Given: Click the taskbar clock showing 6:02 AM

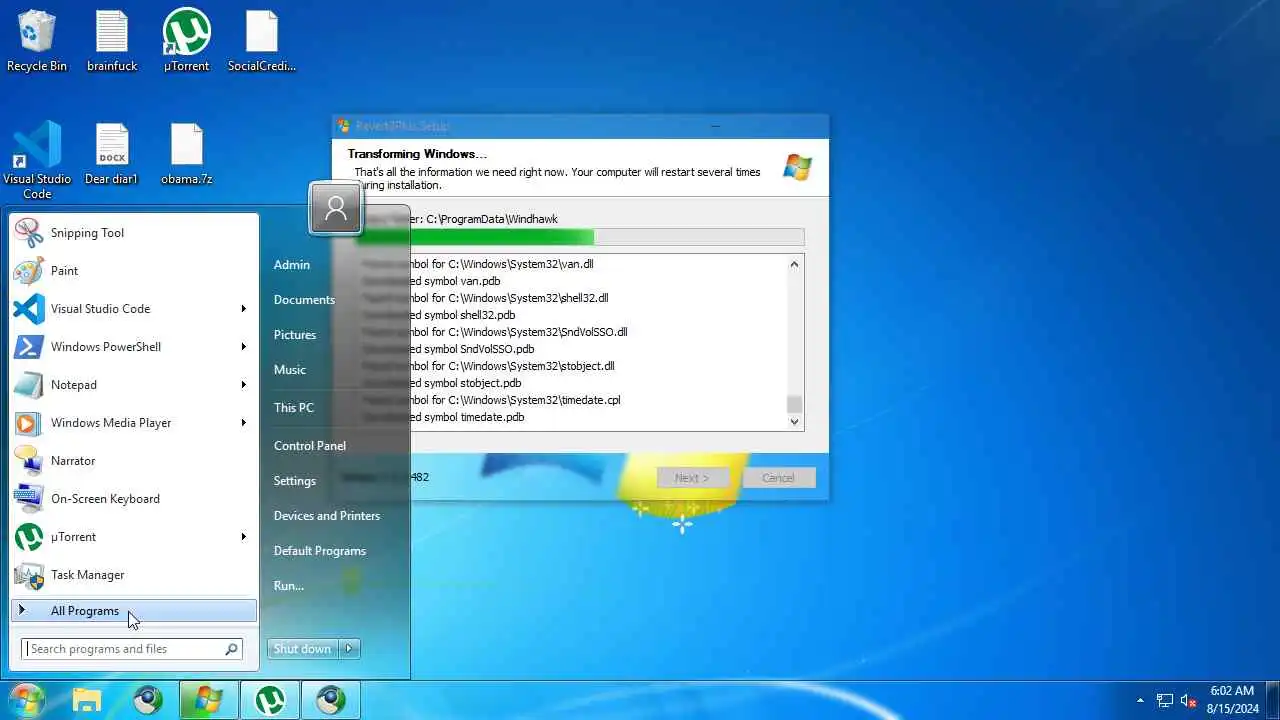Looking at the screenshot, I should (1232, 700).
